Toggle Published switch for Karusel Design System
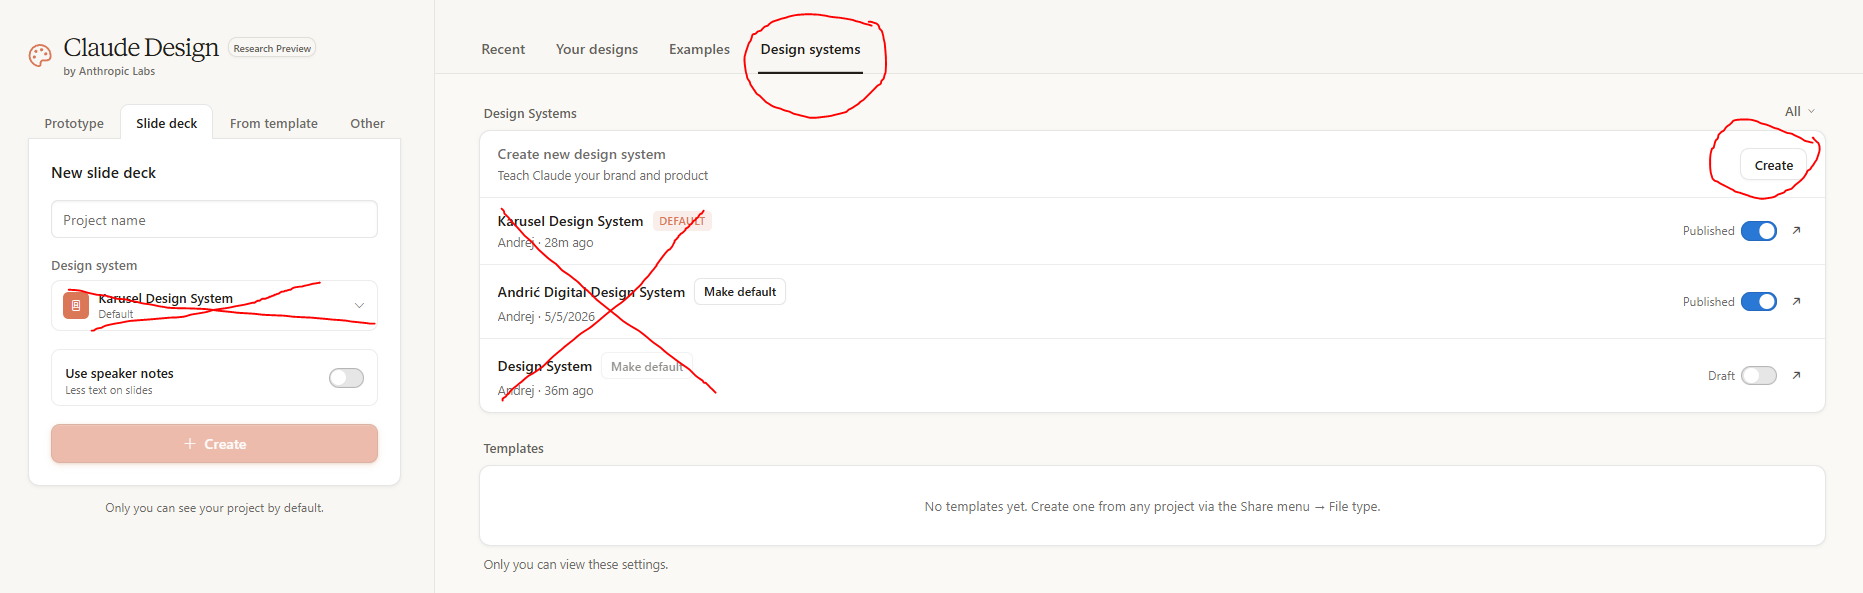This screenshot has height=593, width=1863. click(x=1758, y=231)
